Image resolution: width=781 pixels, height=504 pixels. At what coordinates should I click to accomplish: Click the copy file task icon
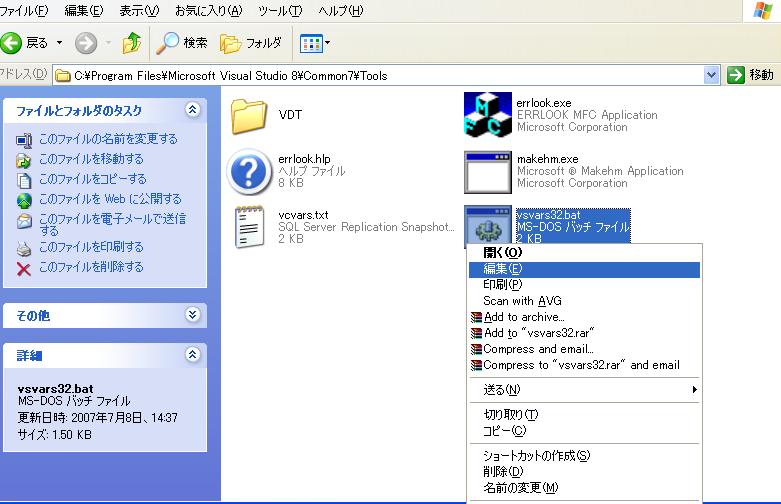coord(23,180)
